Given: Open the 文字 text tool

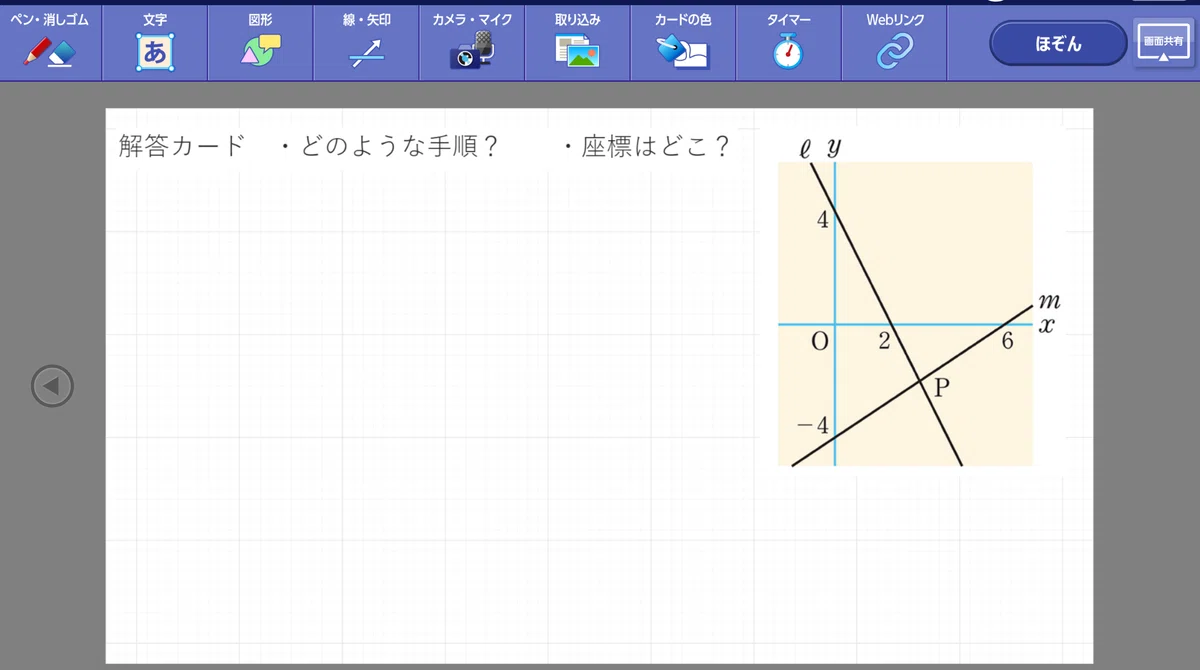Looking at the screenshot, I should coord(155,42).
